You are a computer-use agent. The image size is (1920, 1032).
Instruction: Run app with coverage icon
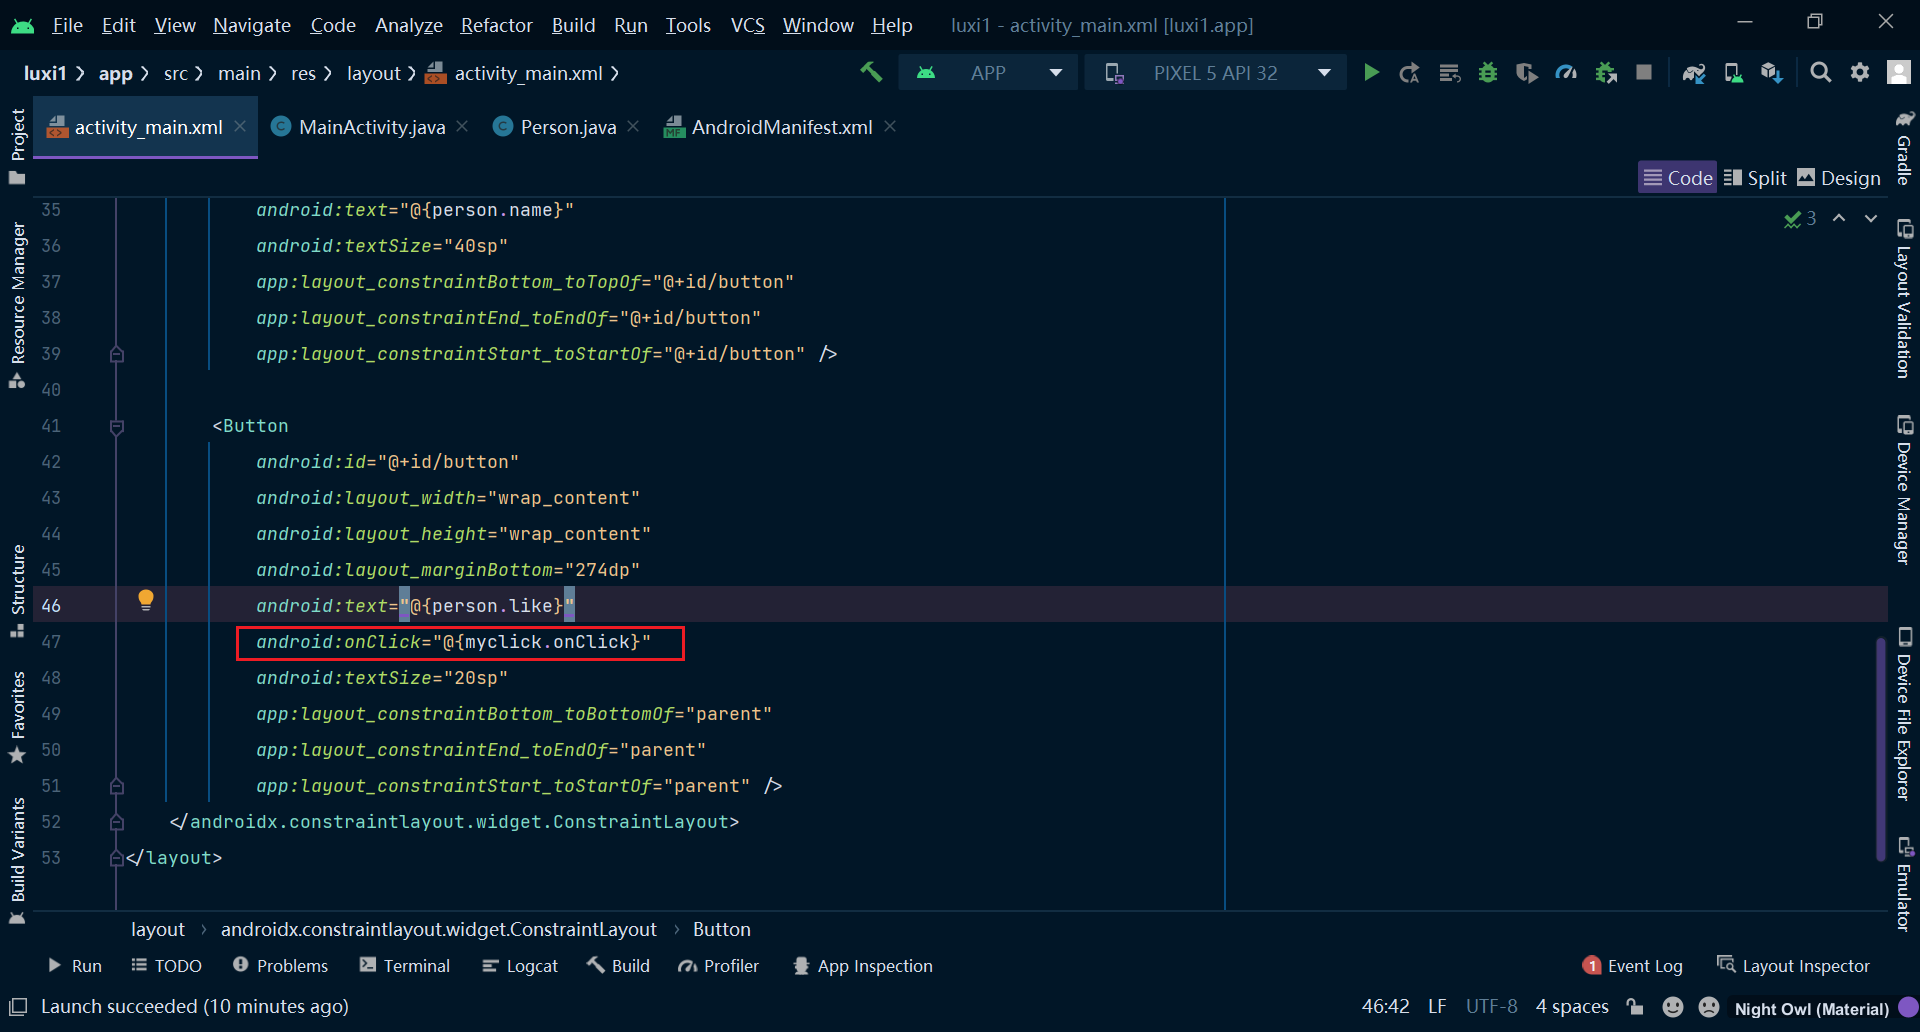(x=1526, y=72)
